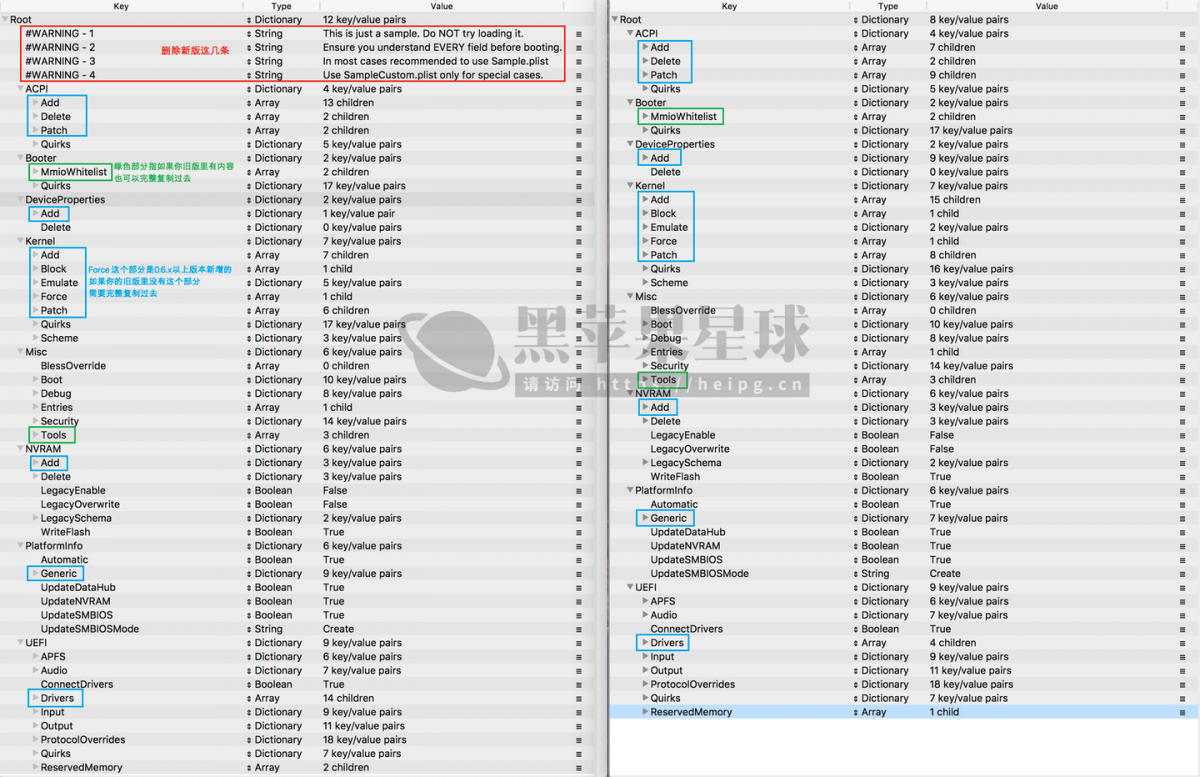Open row menu icon for right pane Booter
Screen dimensions: 1200x777
click(x=1182, y=103)
